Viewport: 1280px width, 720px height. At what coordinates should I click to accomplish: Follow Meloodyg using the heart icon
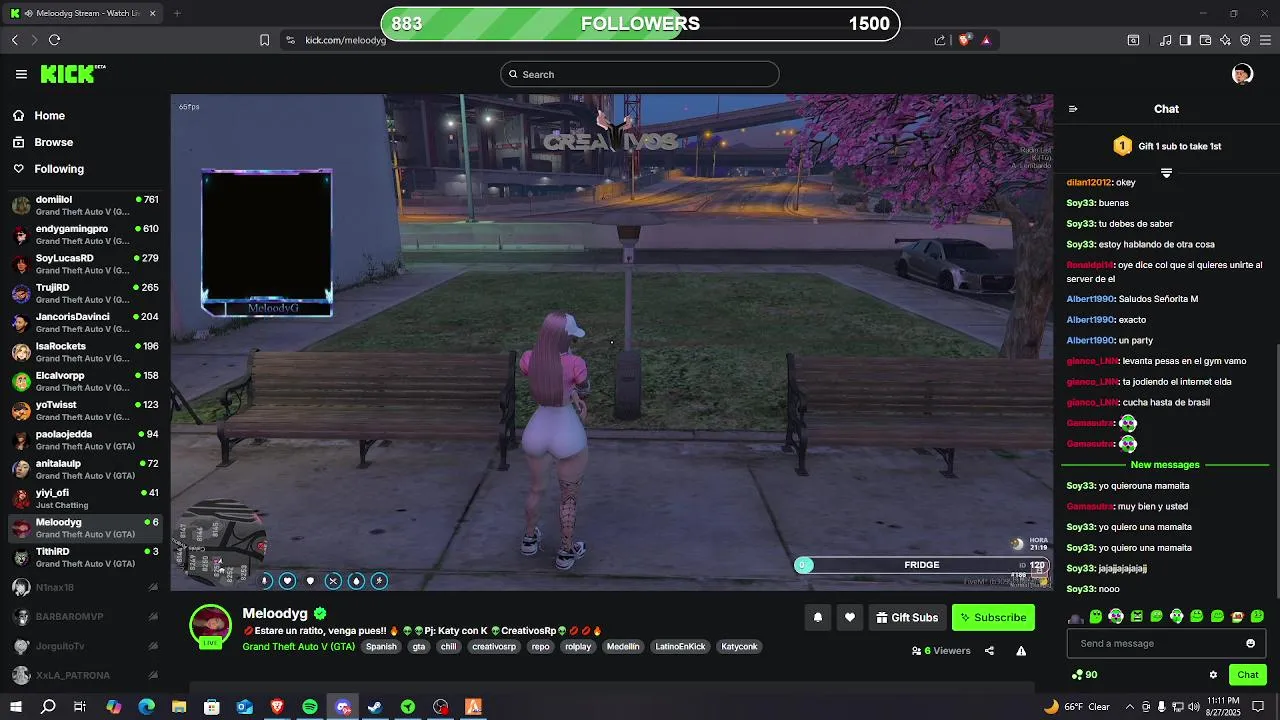tap(850, 618)
